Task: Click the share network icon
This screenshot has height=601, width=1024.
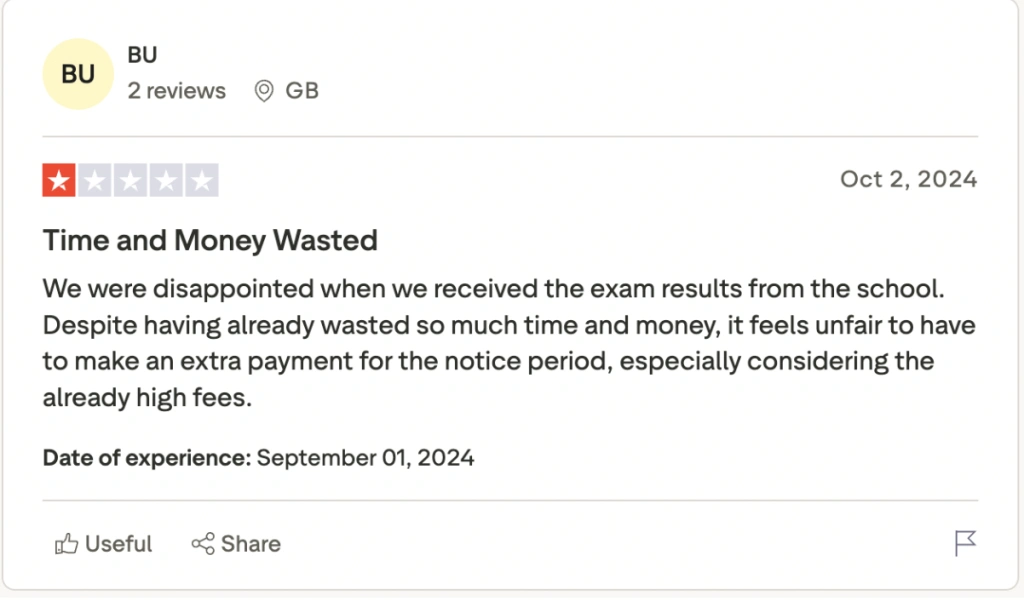Action: [x=203, y=544]
